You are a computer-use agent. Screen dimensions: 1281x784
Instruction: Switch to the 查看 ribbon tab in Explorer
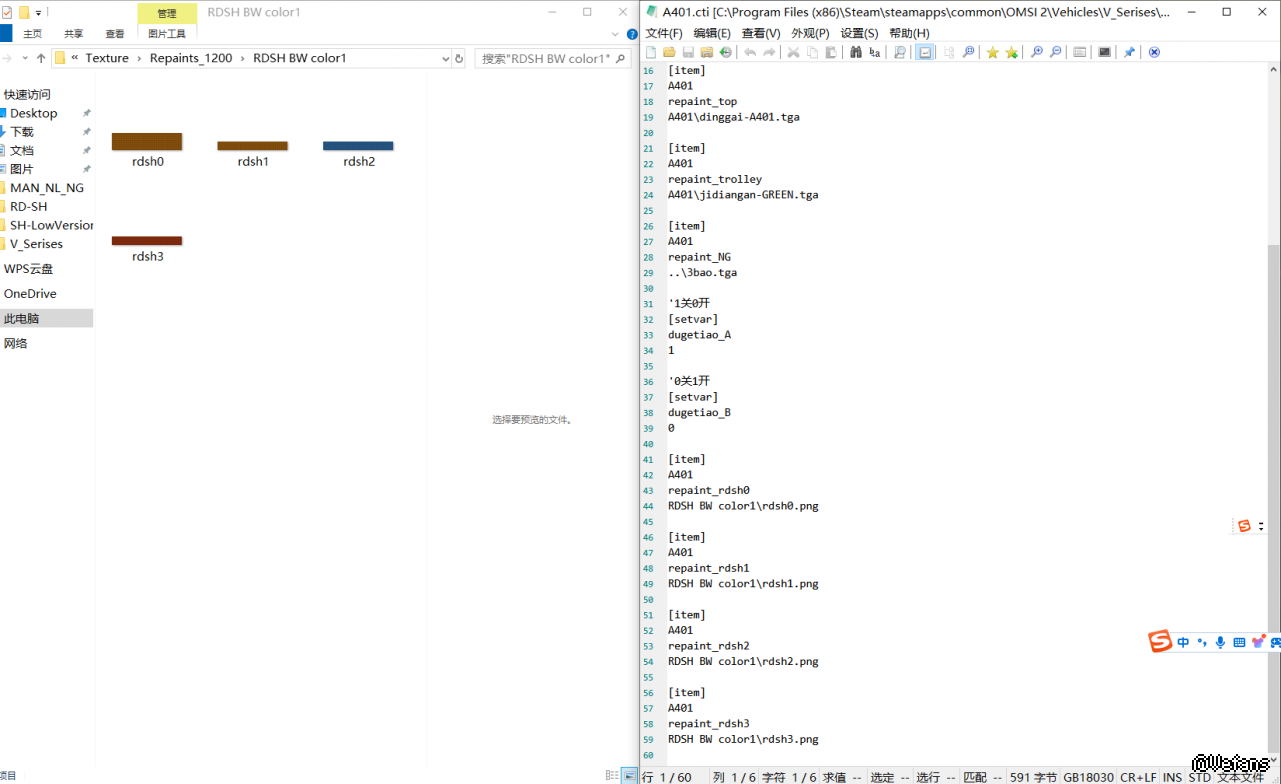(115, 34)
